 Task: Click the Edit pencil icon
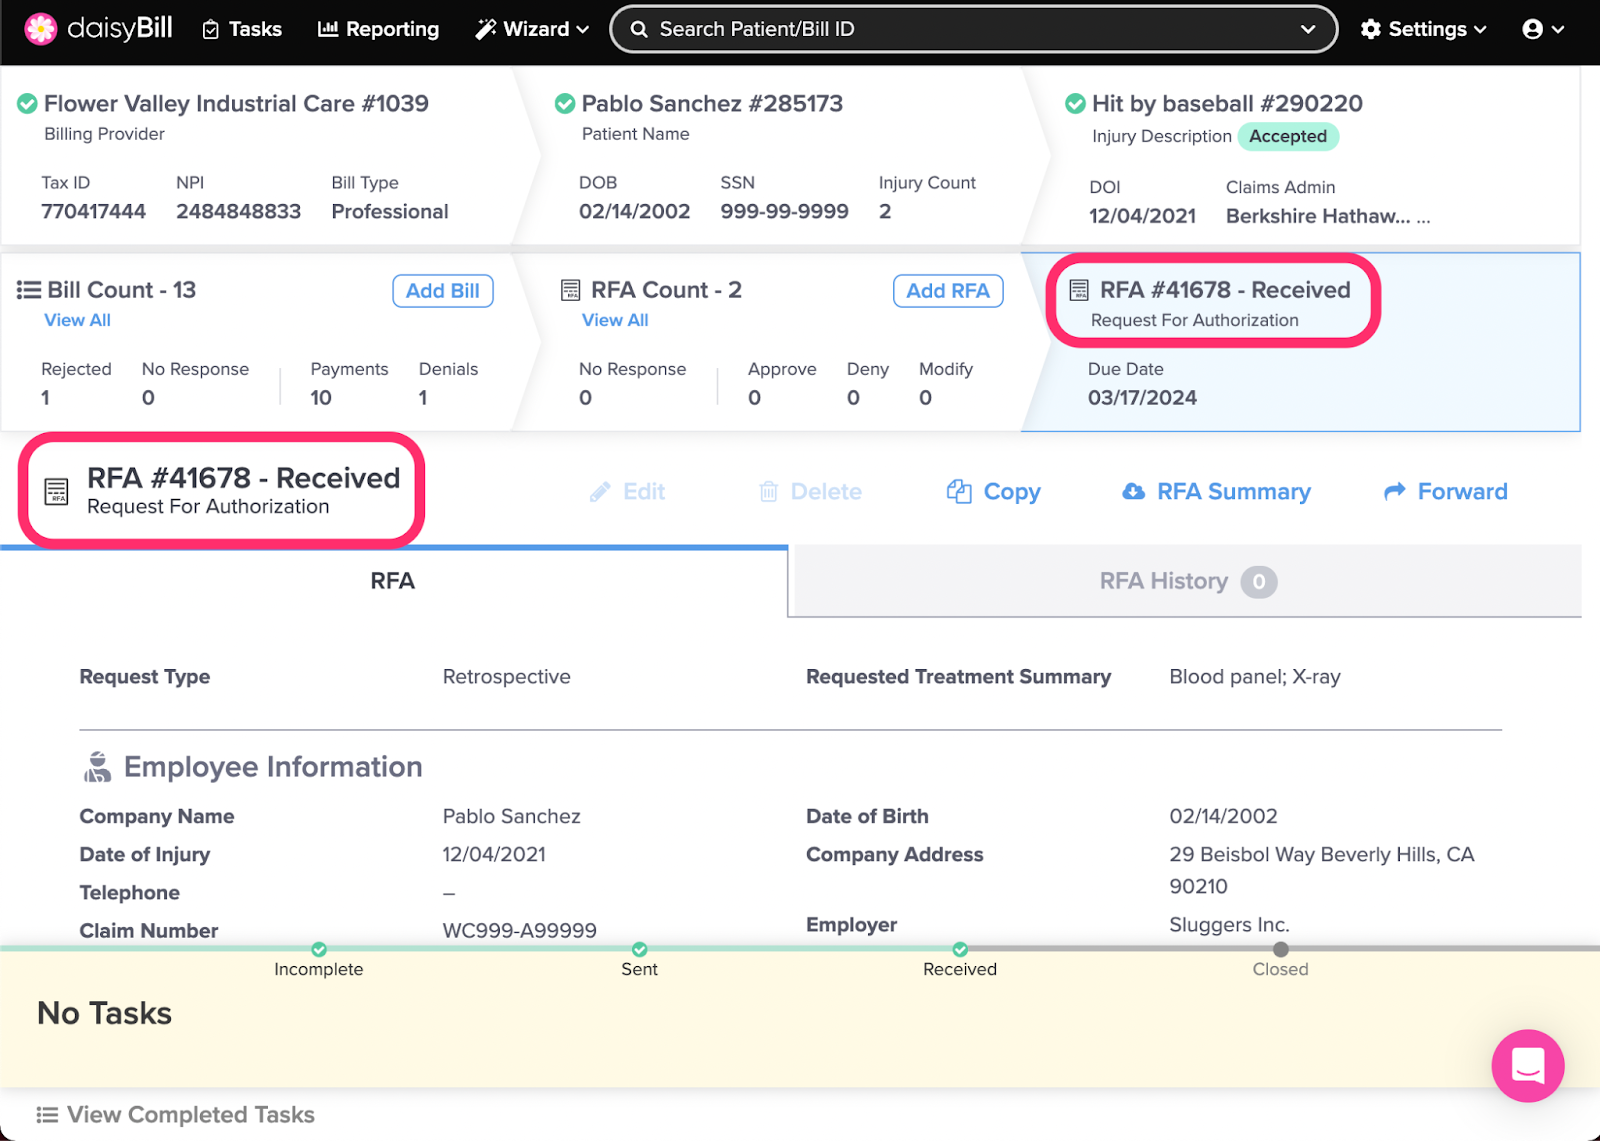pyautogui.click(x=600, y=492)
